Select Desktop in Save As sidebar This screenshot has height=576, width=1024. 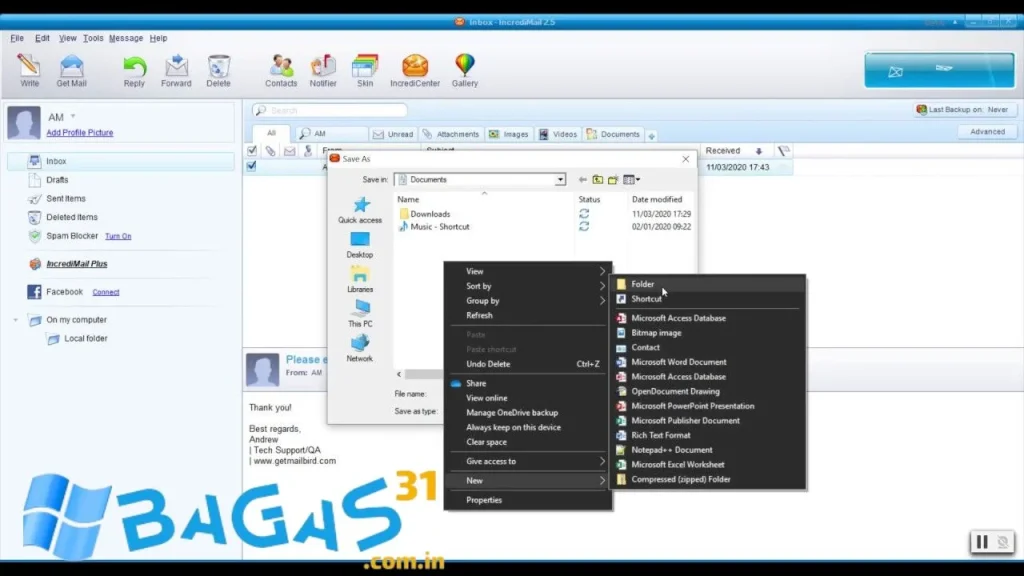(x=360, y=245)
